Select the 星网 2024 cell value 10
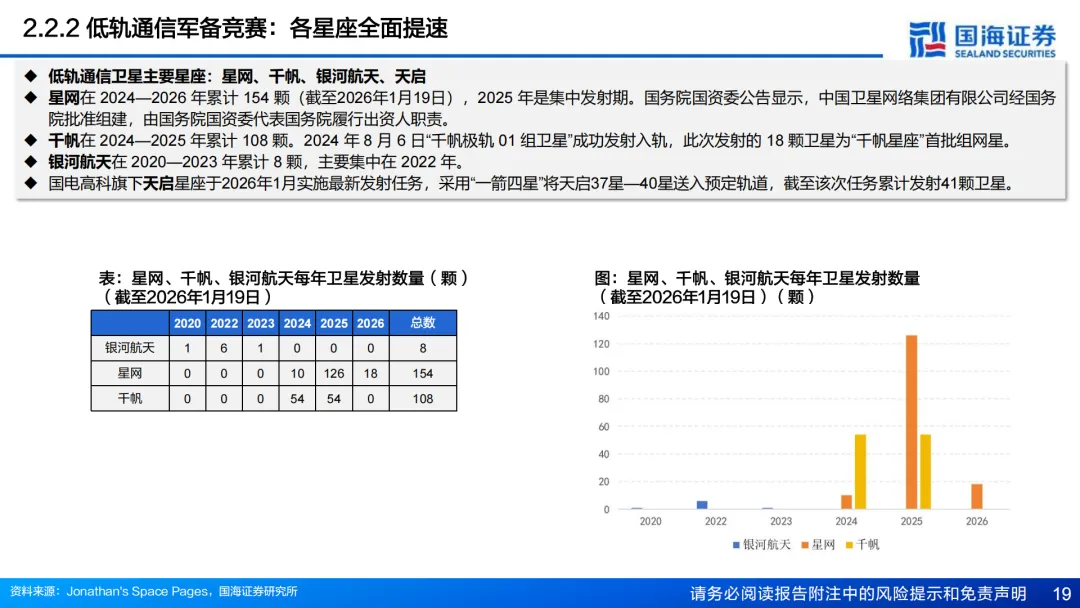This screenshot has height=608, width=1080. tap(297, 373)
